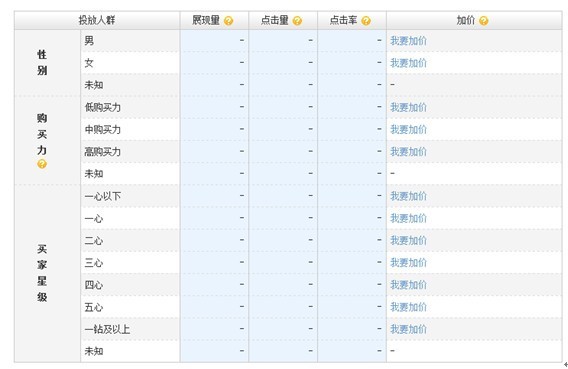
Task: Click help icon next to 加价 header
Action: [484, 21]
